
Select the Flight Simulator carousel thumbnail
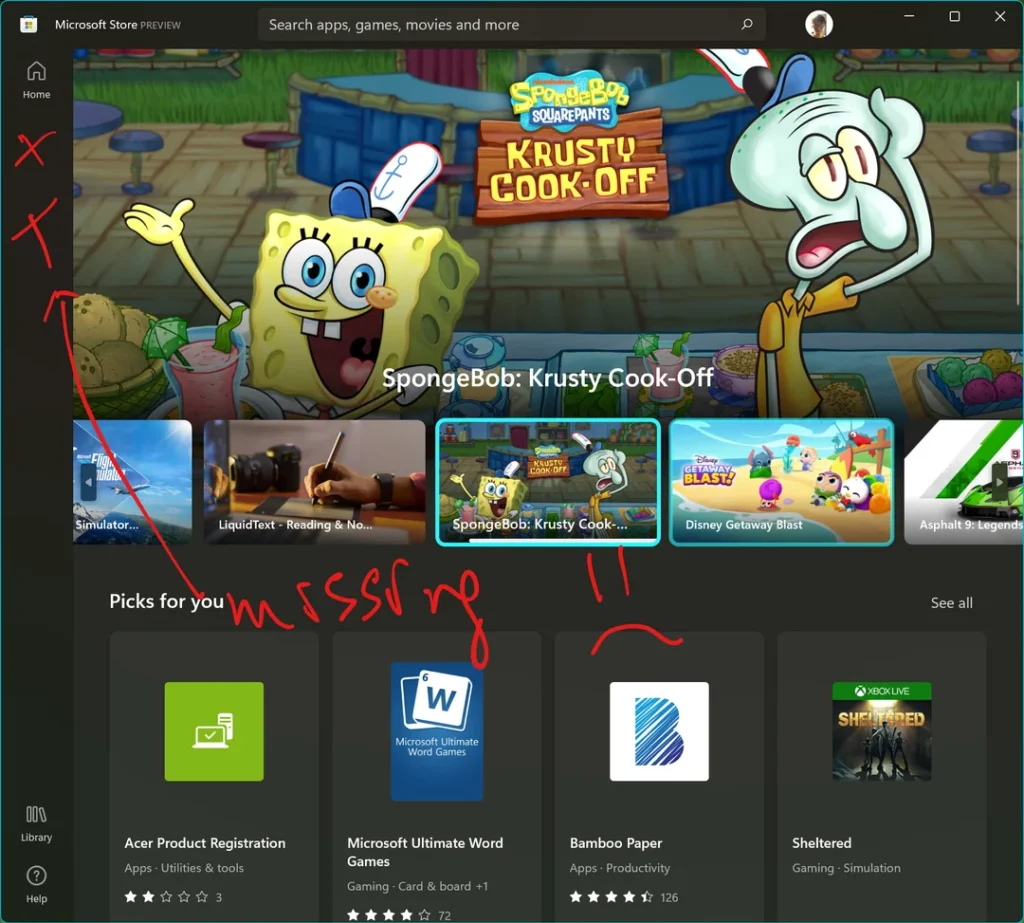[x=133, y=482]
